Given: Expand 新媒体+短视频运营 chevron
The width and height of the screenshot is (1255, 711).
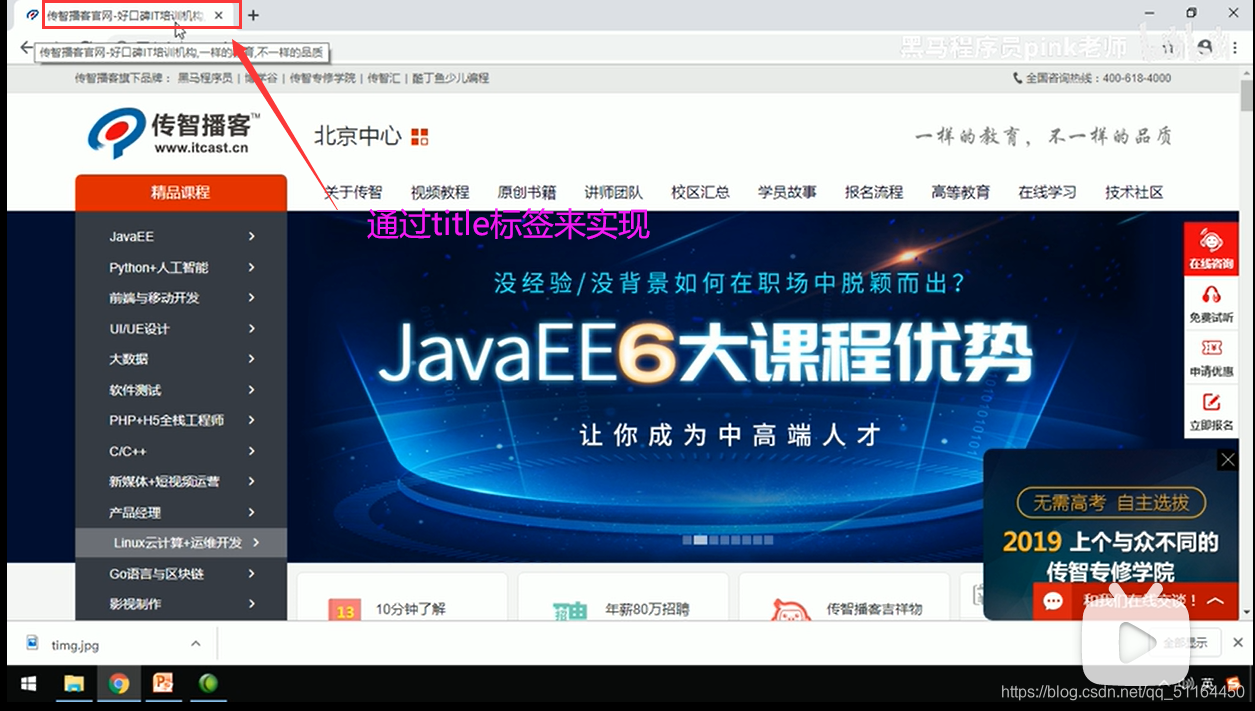Looking at the screenshot, I should click(x=252, y=481).
